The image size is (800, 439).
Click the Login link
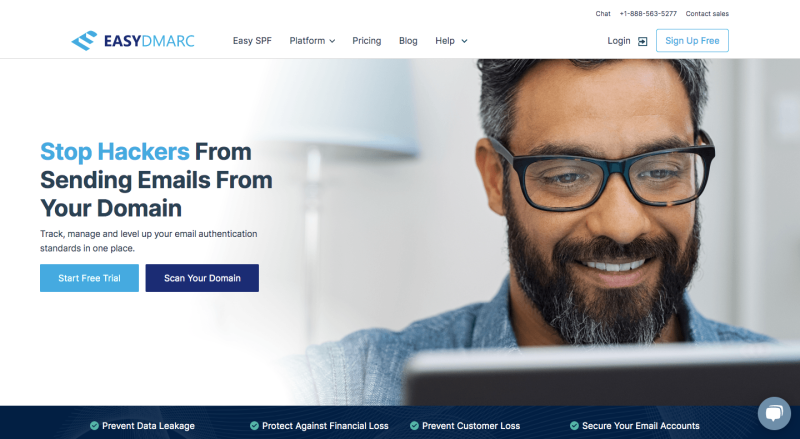click(619, 41)
